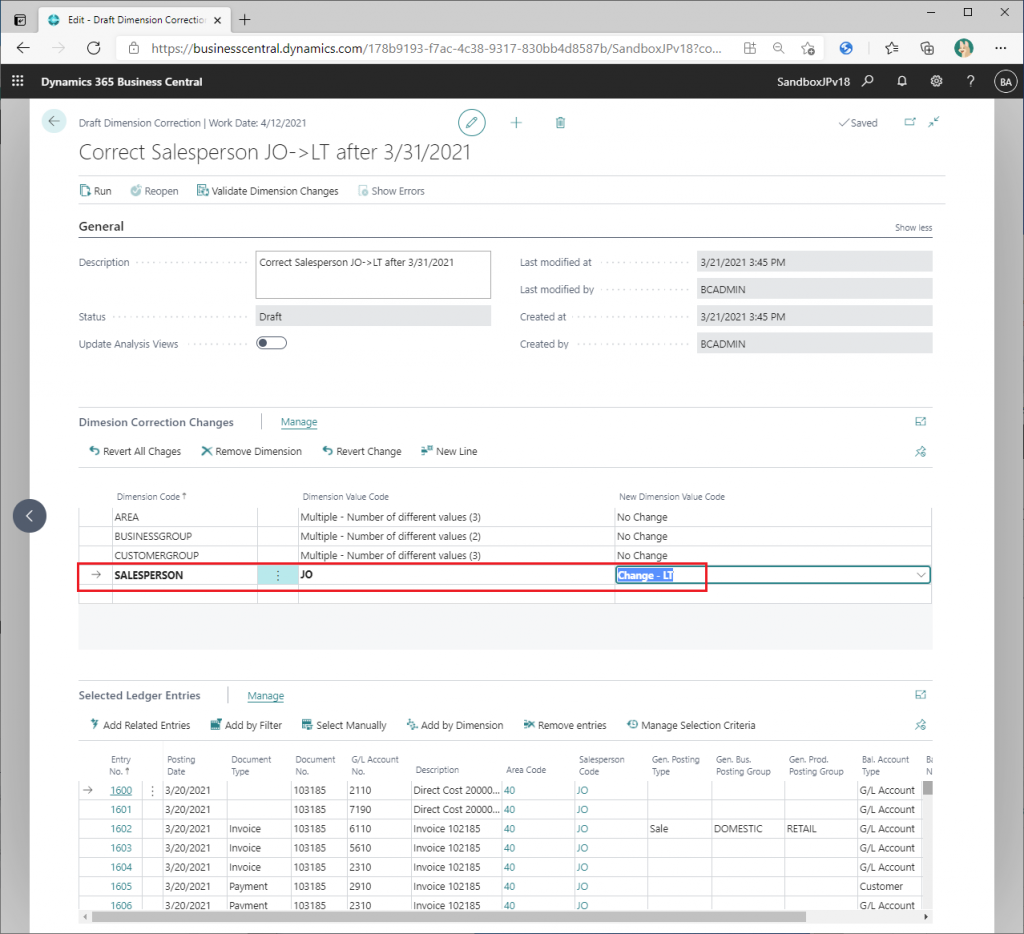This screenshot has height=934, width=1024.
Task: Click the trash can delete icon
Action: point(560,122)
